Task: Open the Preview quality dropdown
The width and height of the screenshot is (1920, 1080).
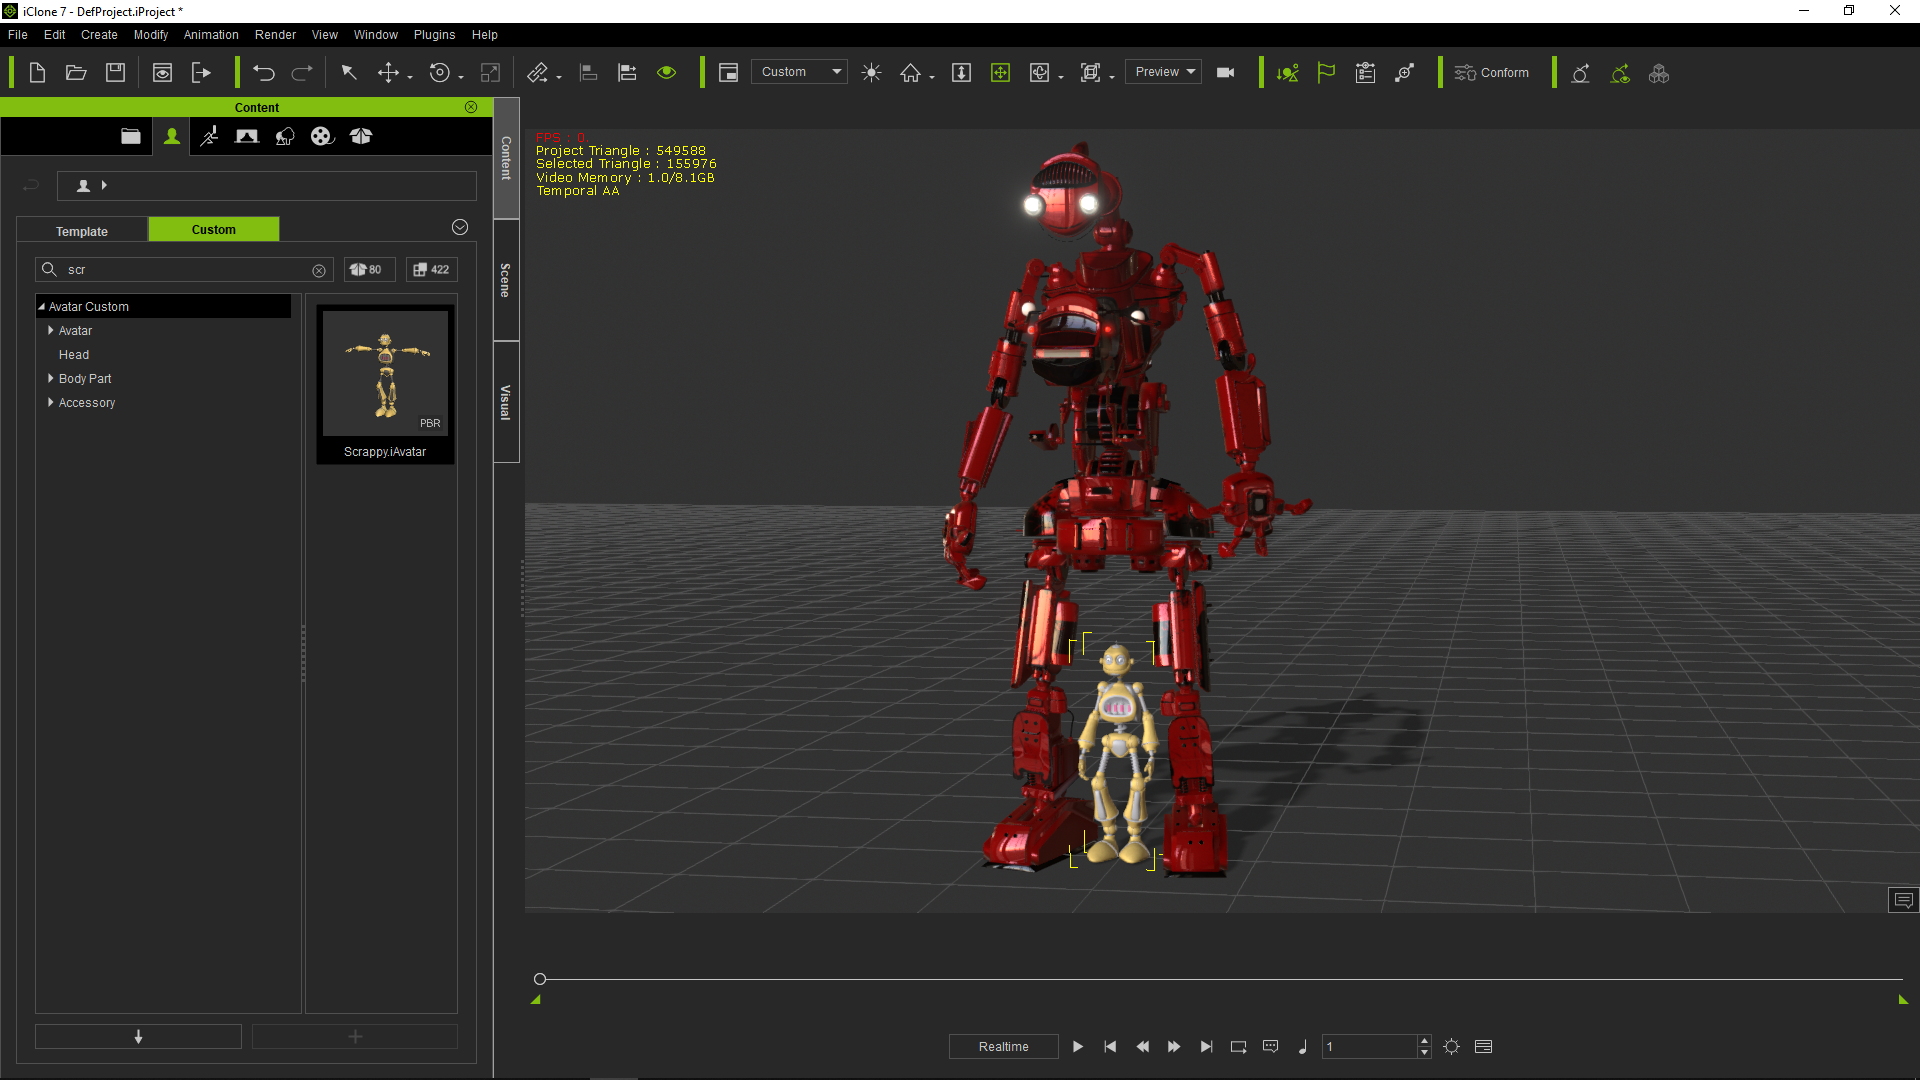Action: coord(1163,72)
